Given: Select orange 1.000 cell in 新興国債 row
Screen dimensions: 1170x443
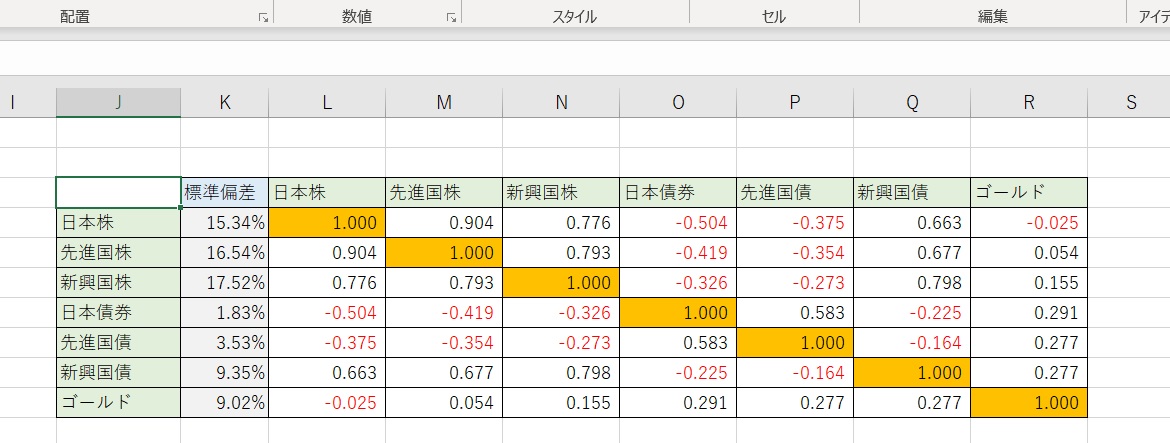Looking at the screenshot, I should tap(912, 372).
